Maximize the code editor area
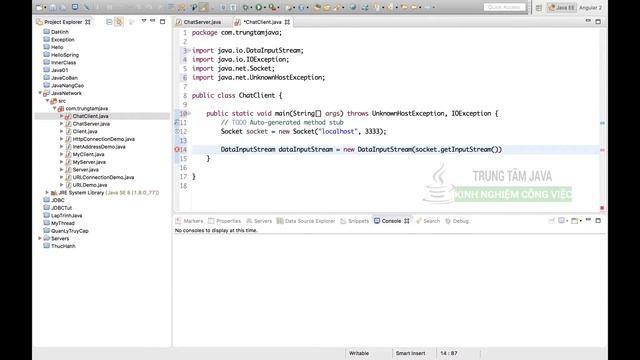This screenshot has width=640, height=360. [598, 21]
